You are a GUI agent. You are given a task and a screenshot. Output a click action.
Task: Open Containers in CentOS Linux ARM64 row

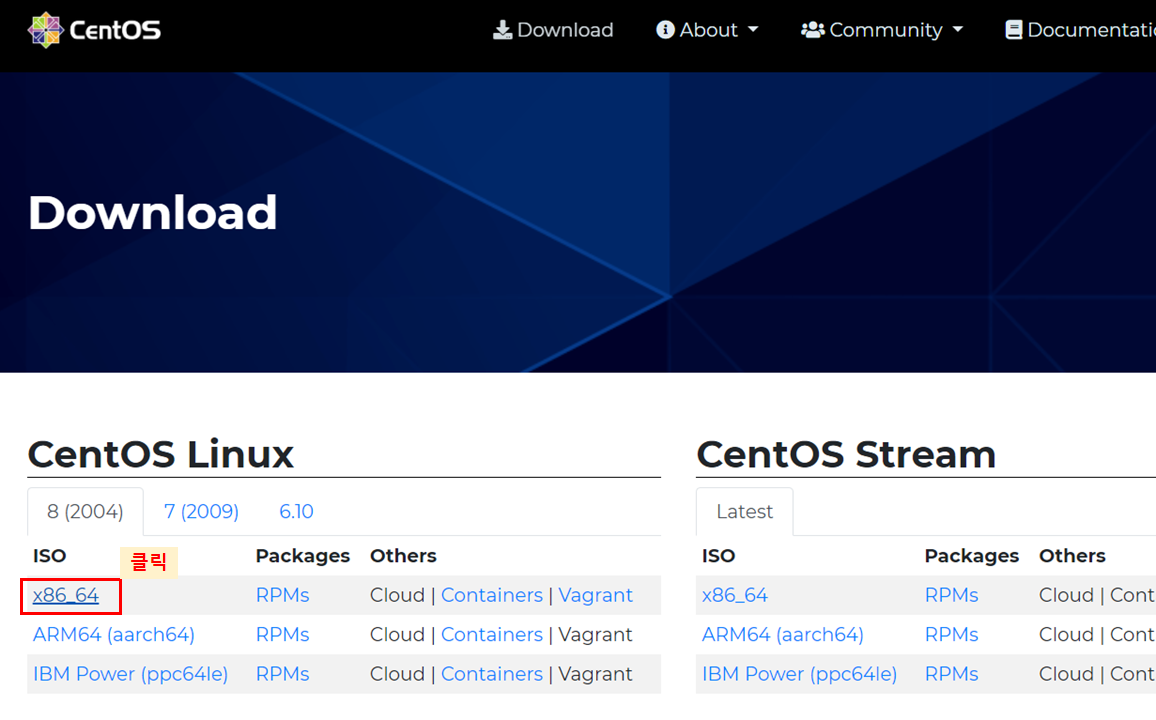(492, 635)
